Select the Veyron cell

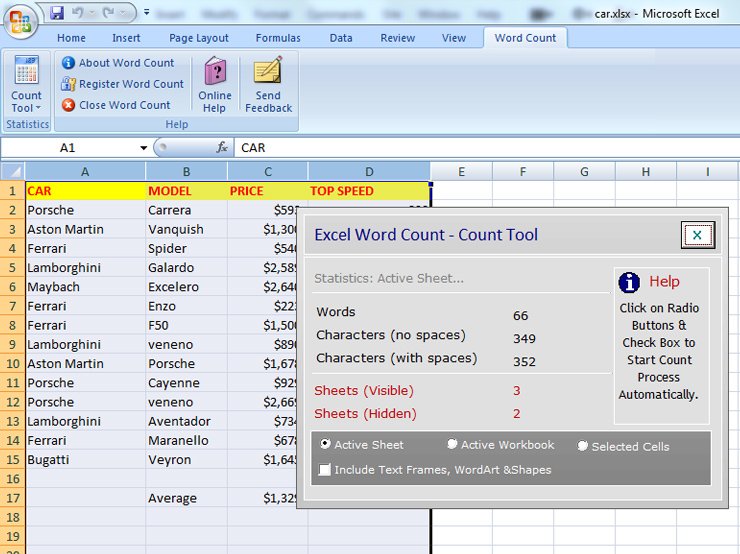point(186,460)
